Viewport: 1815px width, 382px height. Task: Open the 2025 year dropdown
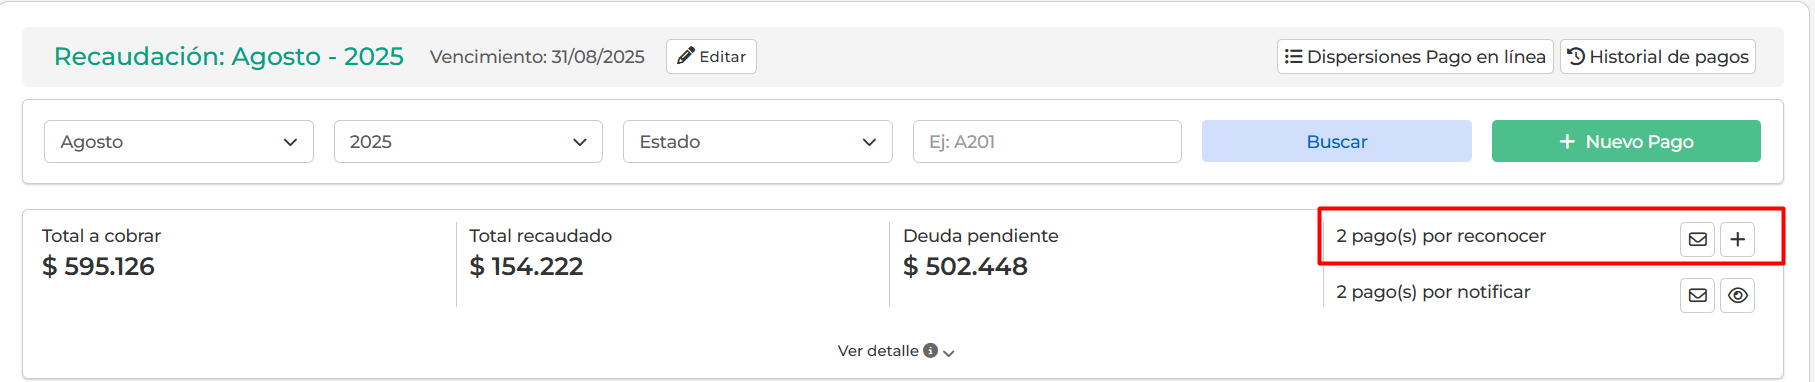(x=468, y=142)
